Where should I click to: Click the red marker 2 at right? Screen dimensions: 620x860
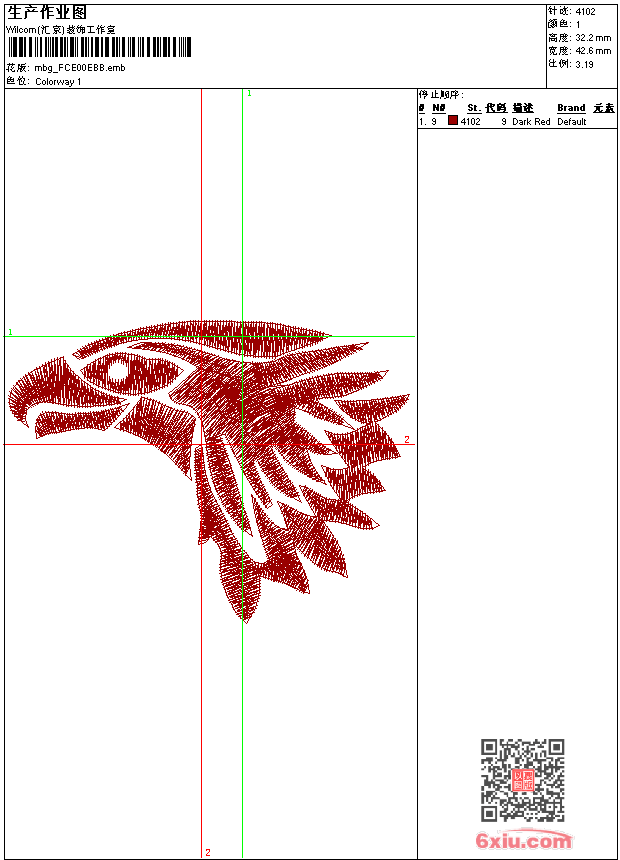pyautogui.click(x=406, y=439)
